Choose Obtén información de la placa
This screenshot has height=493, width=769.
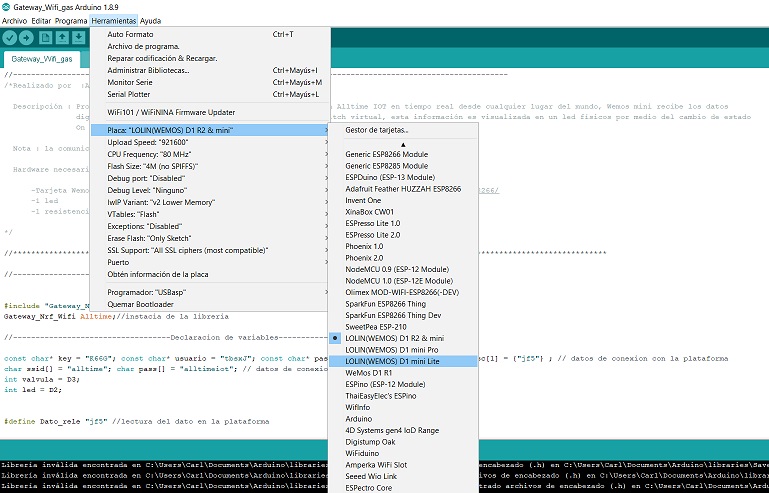pyautogui.click(x=210, y=274)
